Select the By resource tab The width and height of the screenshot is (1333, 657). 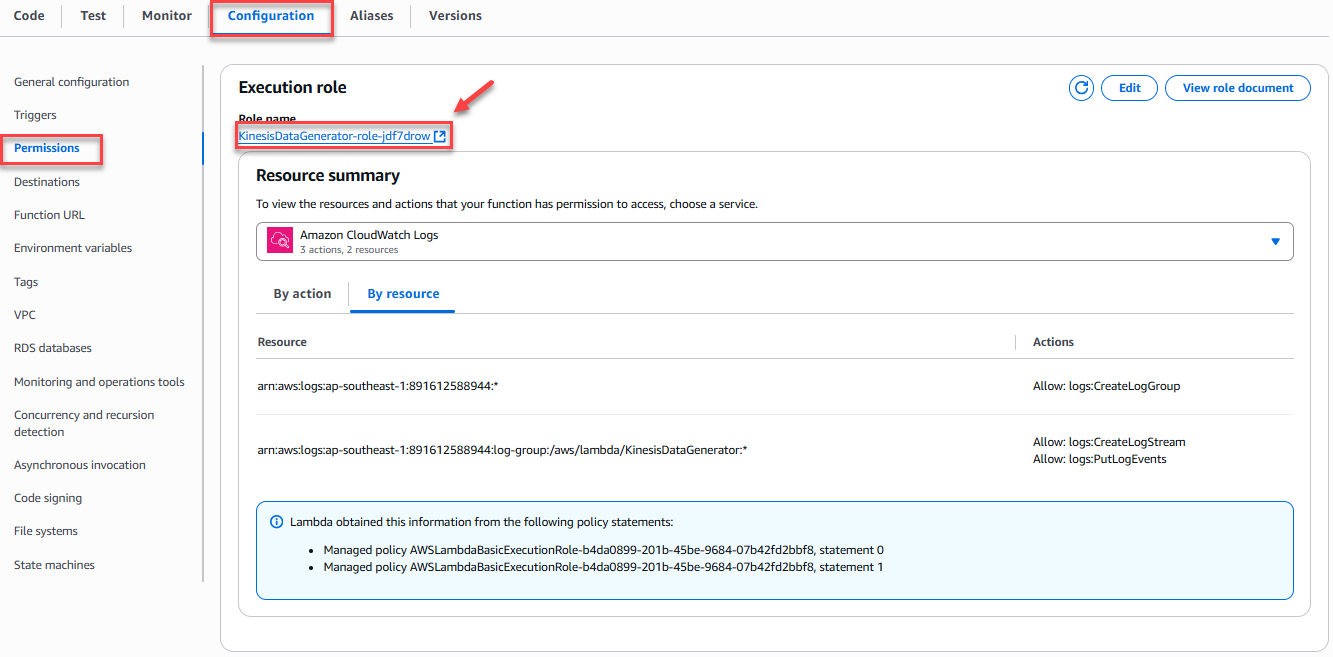(403, 294)
